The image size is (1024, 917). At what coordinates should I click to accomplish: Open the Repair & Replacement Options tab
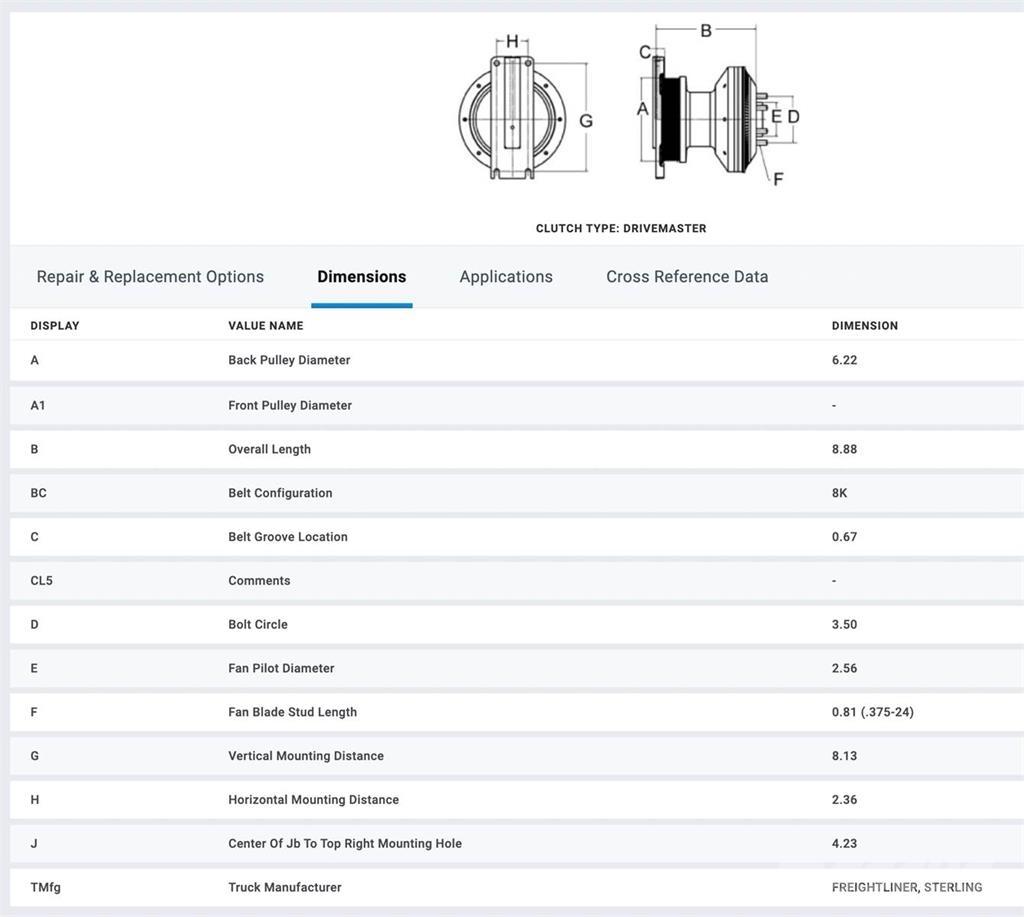click(150, 277)
